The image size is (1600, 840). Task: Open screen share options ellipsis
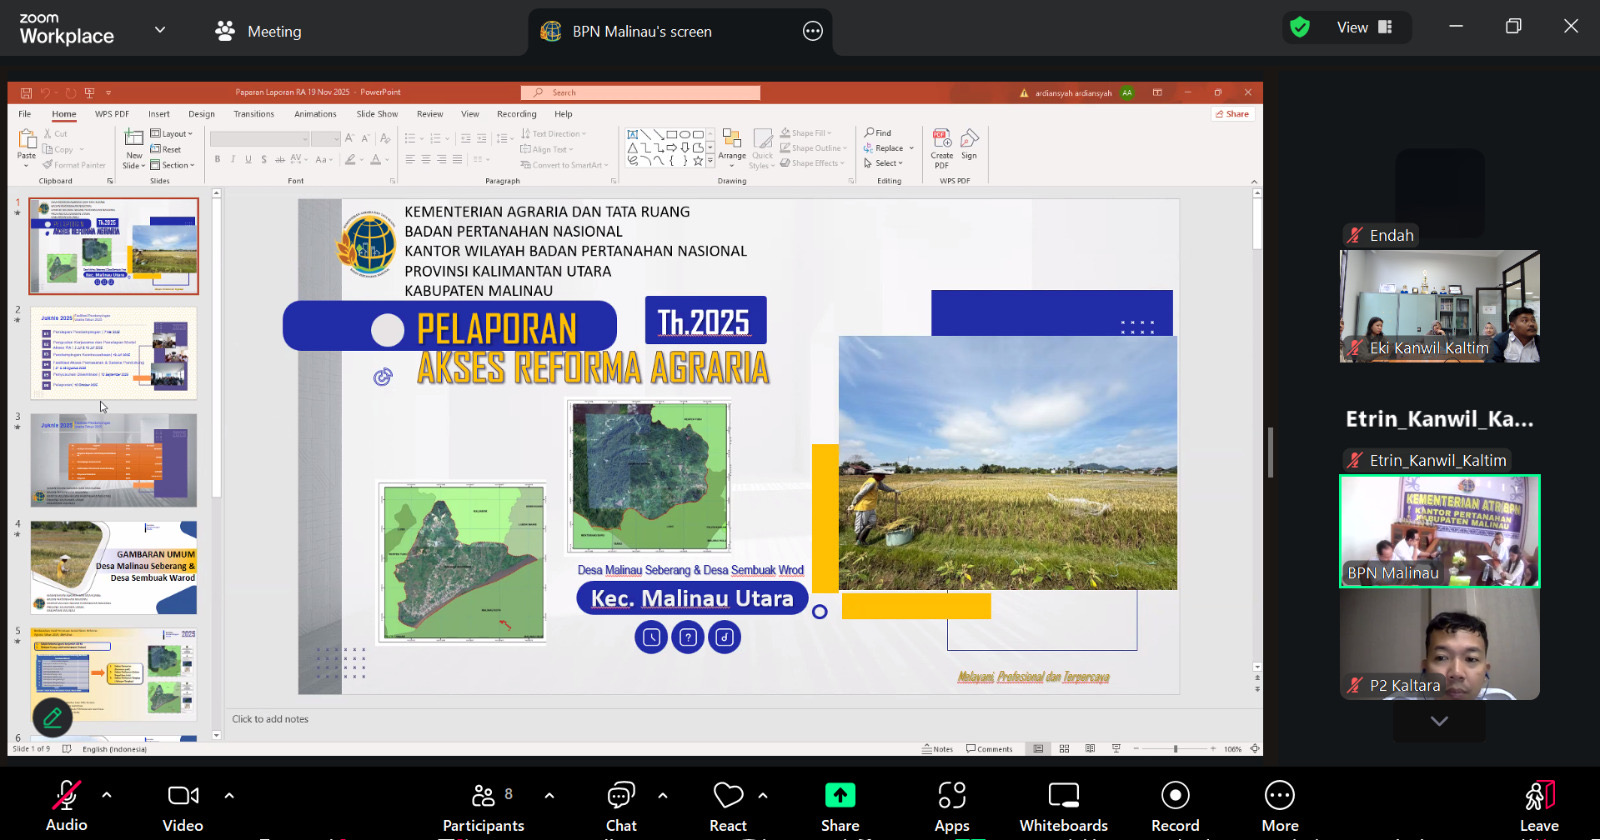coord(813,31)
